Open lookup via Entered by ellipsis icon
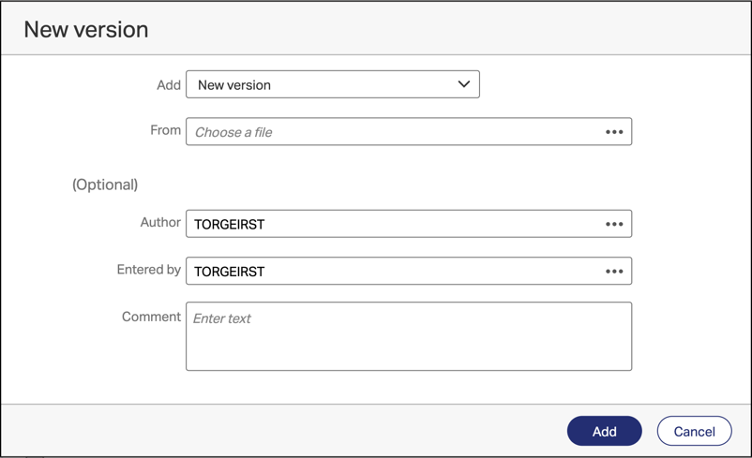Viewport: 752px width, 458px height. 614,271
